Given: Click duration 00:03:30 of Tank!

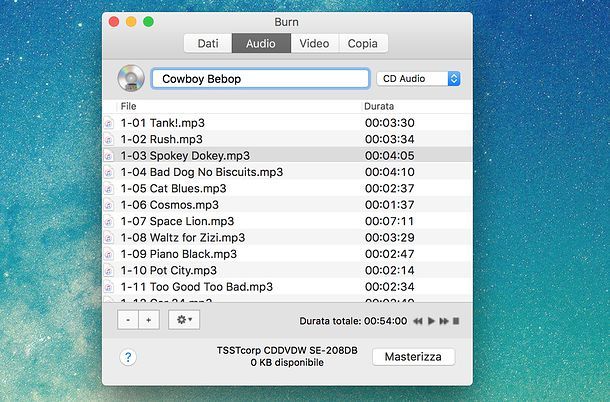Looking at the screenshot, I should [x=389, y=123].
